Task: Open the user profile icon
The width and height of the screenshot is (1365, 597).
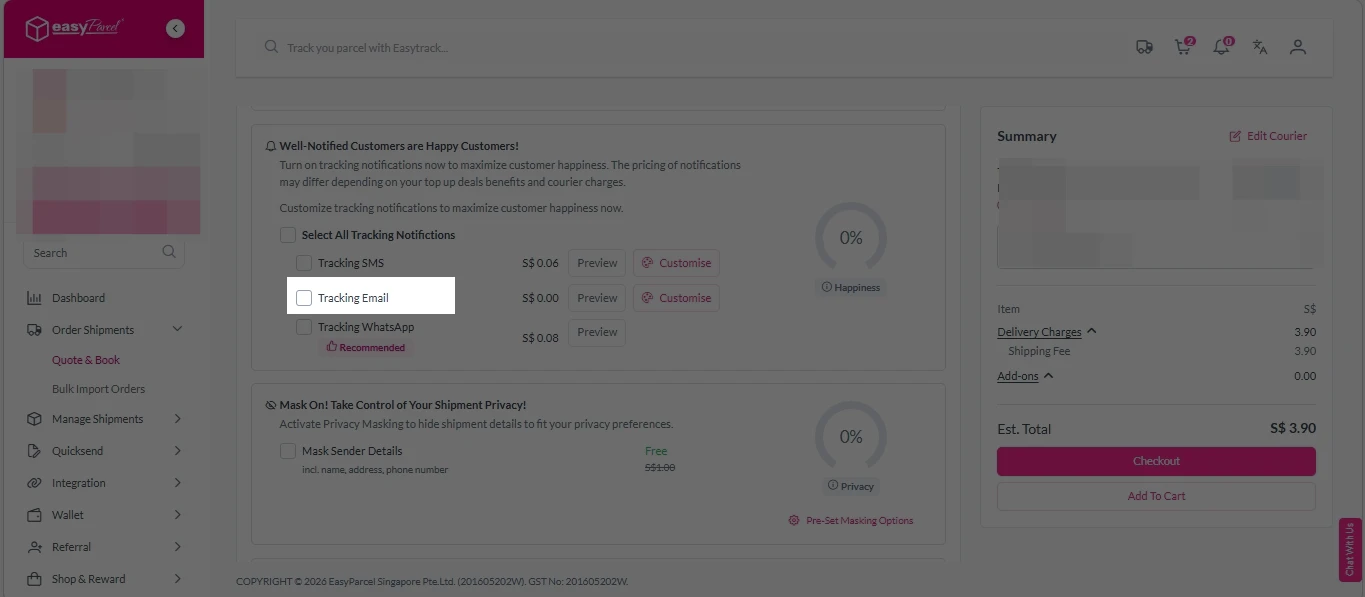Action: point(1298,47)
